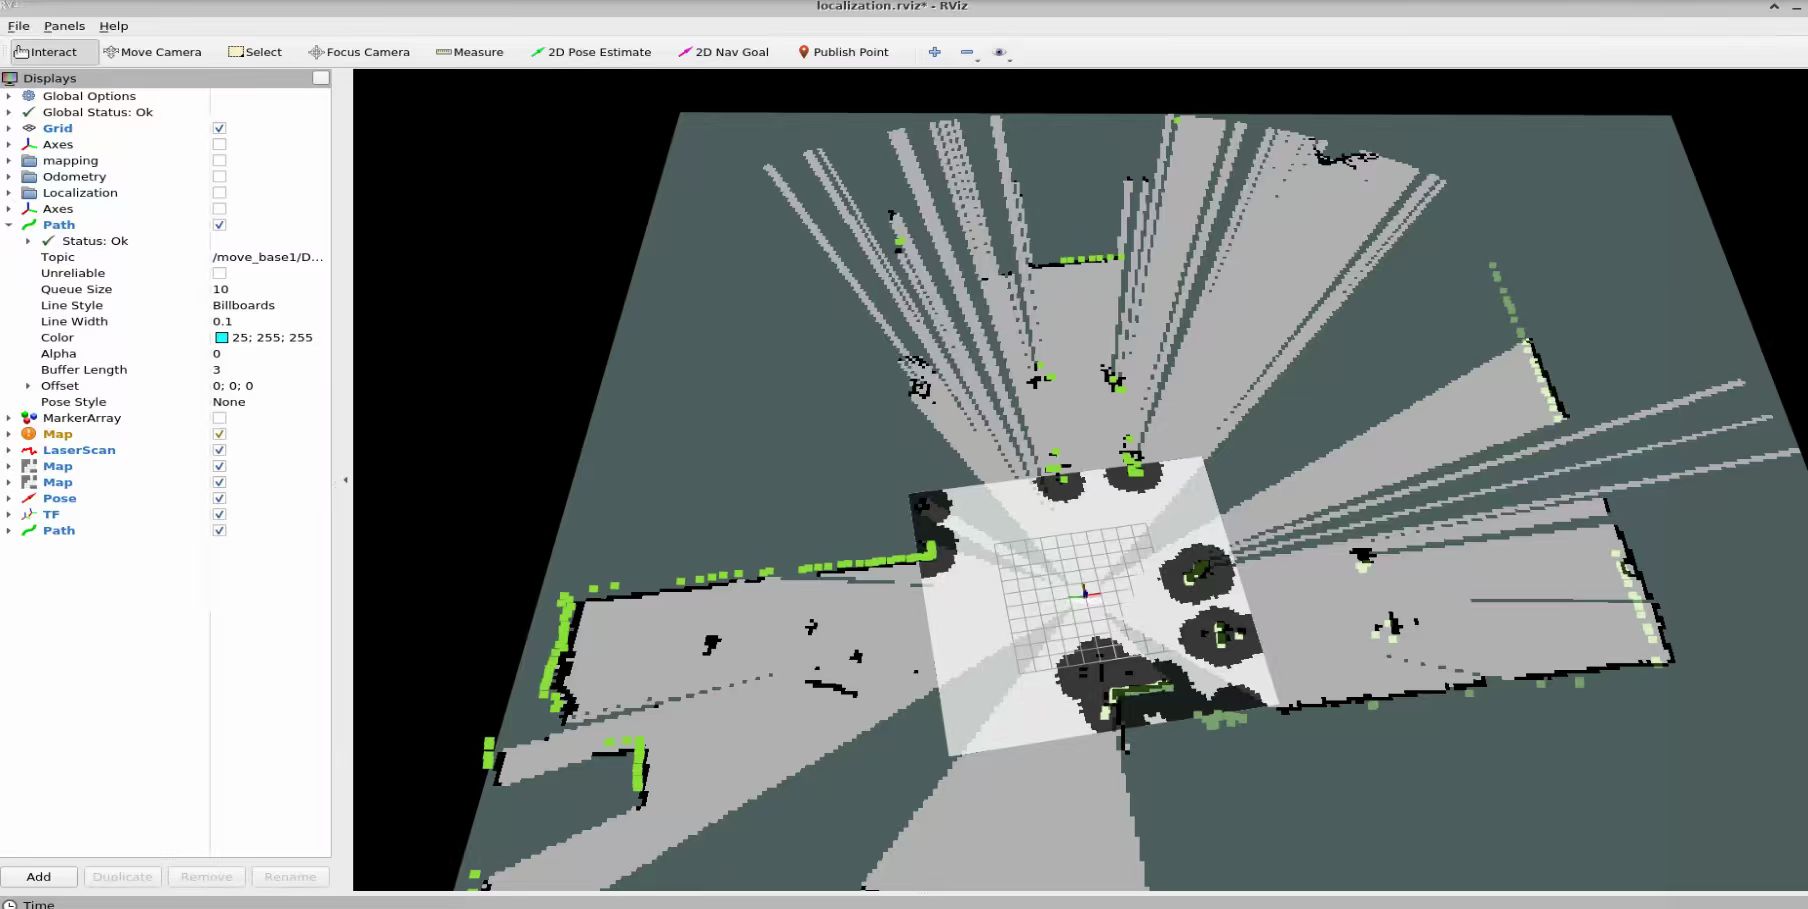1808x909 pixels.
Task: Choose the 2D Nav Goal tool
Action: tap(723, 52)
